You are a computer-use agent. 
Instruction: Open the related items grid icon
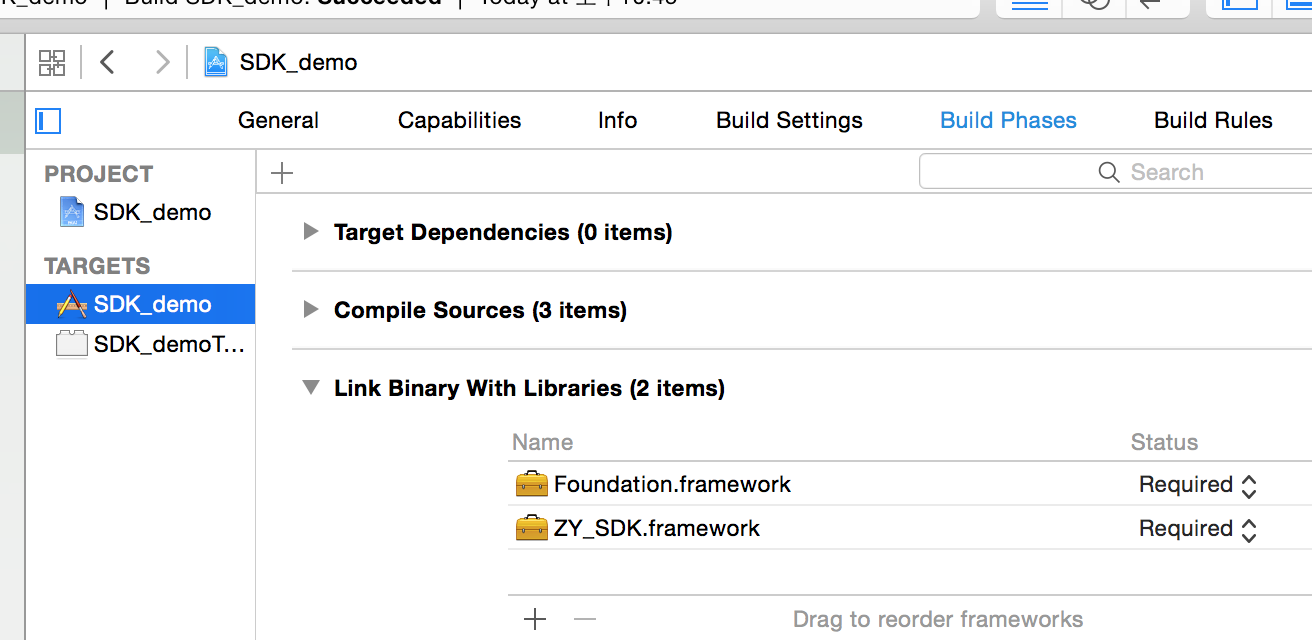click(52, 63)
